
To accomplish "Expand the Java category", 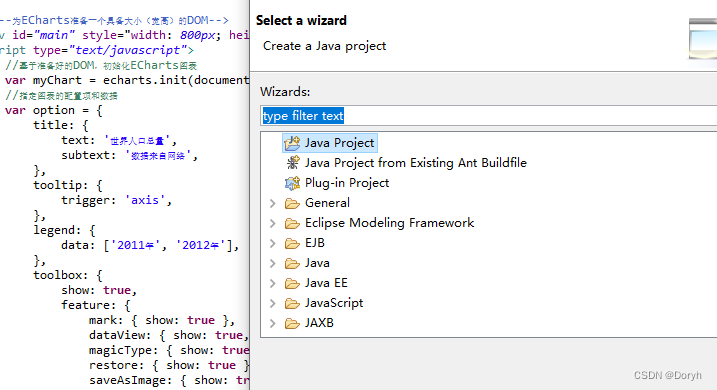I will tap(273, 263).
